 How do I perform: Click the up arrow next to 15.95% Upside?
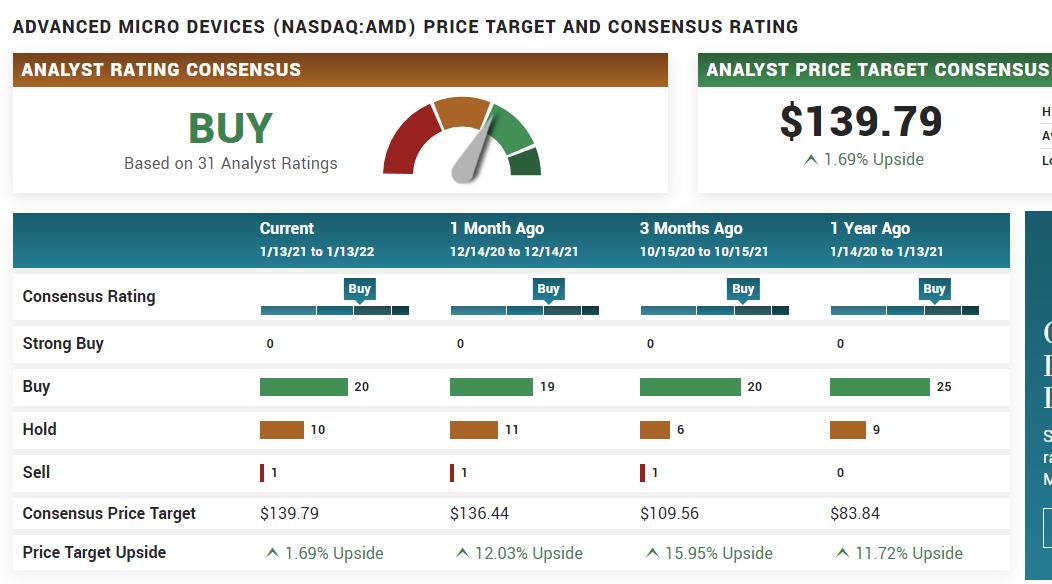[x=652, y=553]
